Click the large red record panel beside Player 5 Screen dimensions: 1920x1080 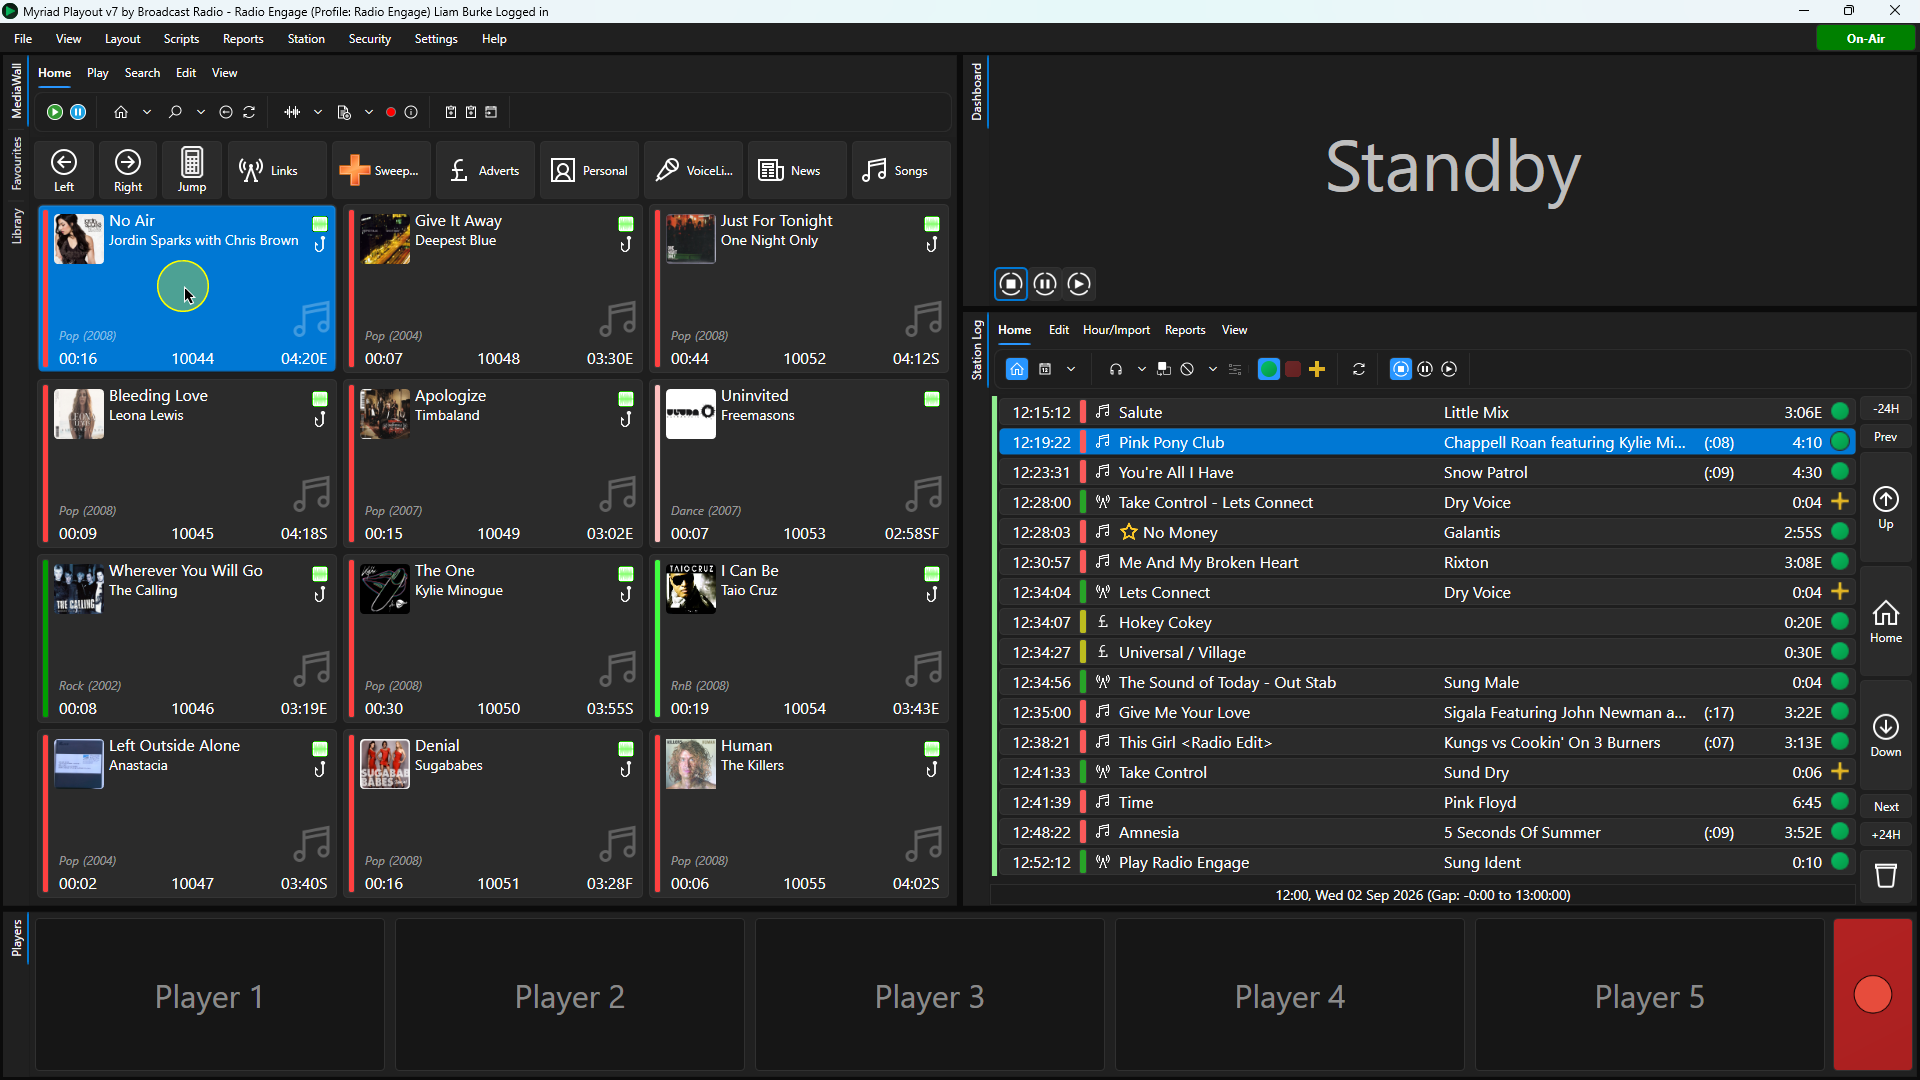click(1873, 994)
